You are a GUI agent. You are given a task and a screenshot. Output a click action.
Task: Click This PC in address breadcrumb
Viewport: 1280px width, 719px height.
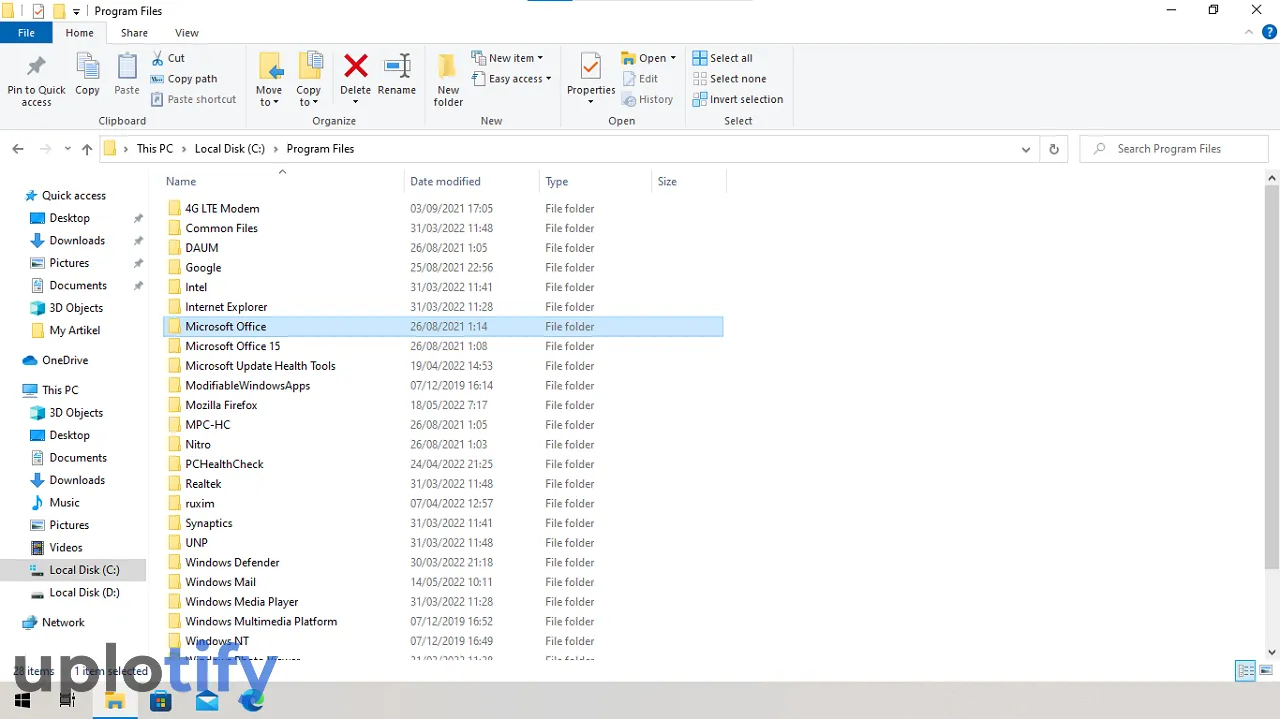coord(155,149)
